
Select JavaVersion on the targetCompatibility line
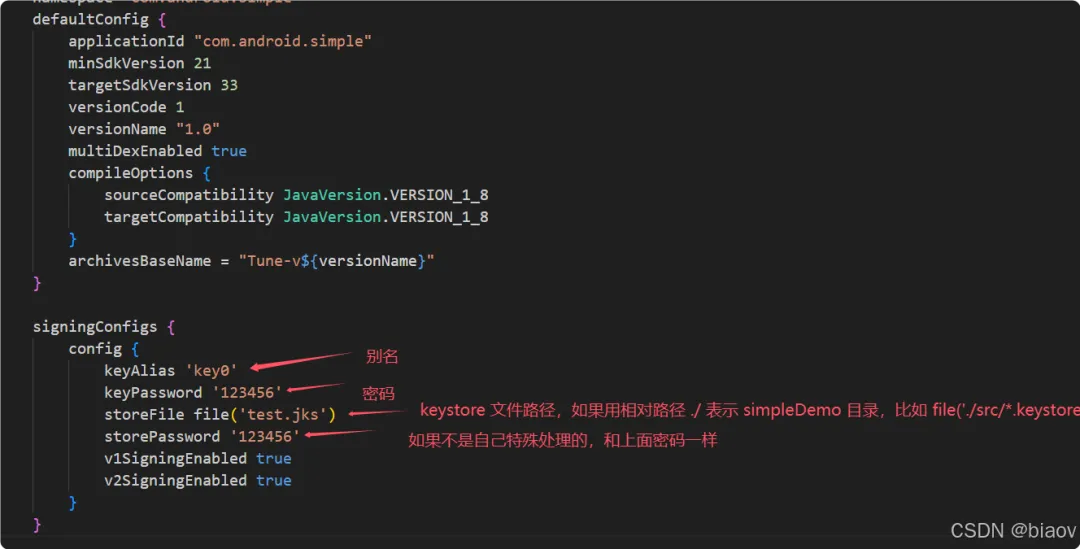[332, 217]
